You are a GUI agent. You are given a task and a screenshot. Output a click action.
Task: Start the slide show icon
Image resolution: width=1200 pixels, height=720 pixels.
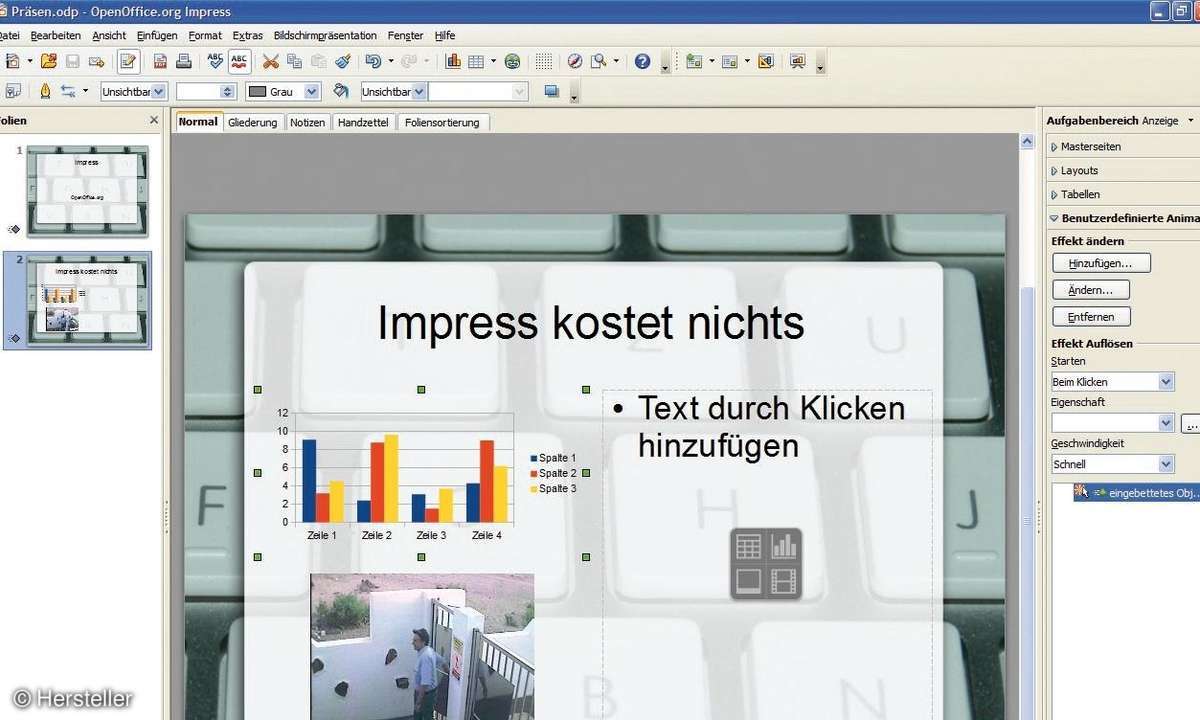pyautogui.click(x=797, y=61)
